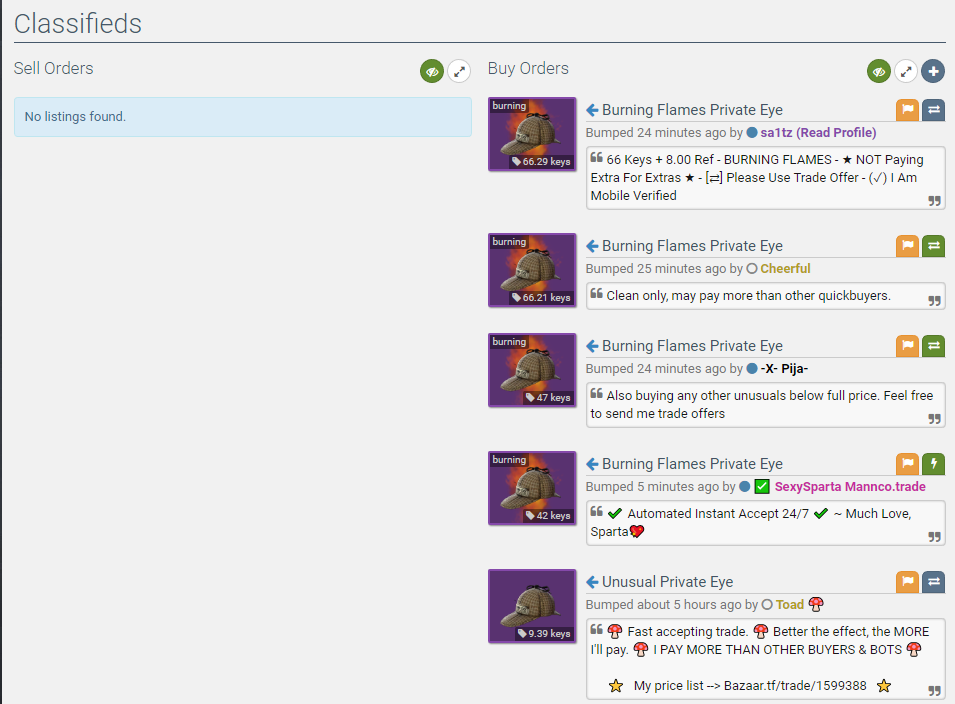Click -X- Pija-'s online status dot
The width and height of the screenshot is (955, 704).
(752, 368)
